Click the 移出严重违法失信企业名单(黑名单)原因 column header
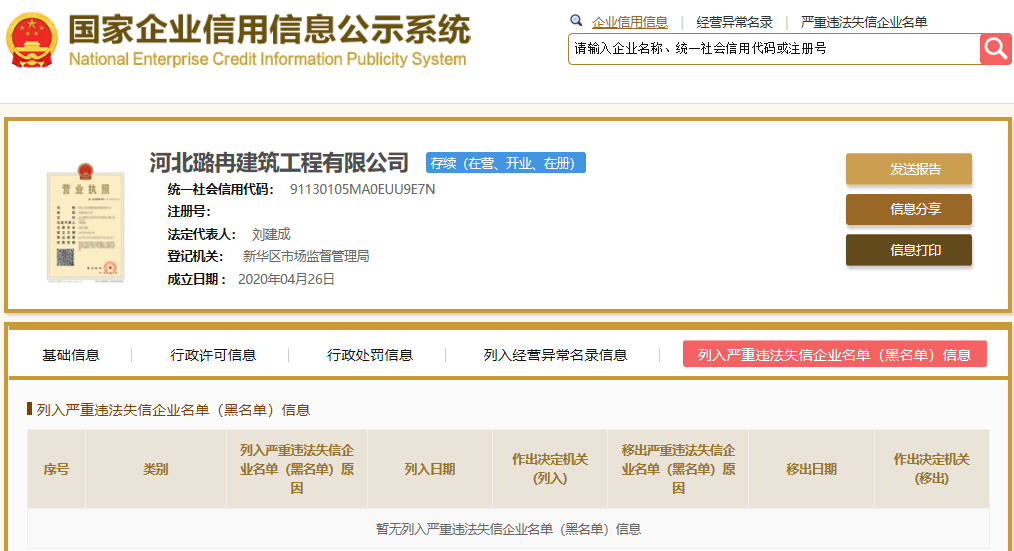The width and height of the screenshot is (1014, 551). pyautogui.click(x=678, y=469)
